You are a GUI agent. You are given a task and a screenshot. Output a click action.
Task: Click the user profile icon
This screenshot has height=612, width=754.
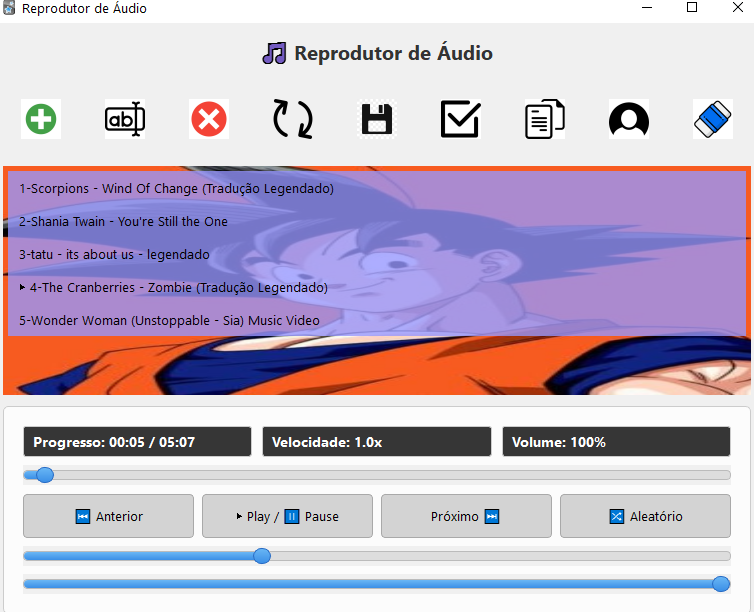[x=629, y=120]
